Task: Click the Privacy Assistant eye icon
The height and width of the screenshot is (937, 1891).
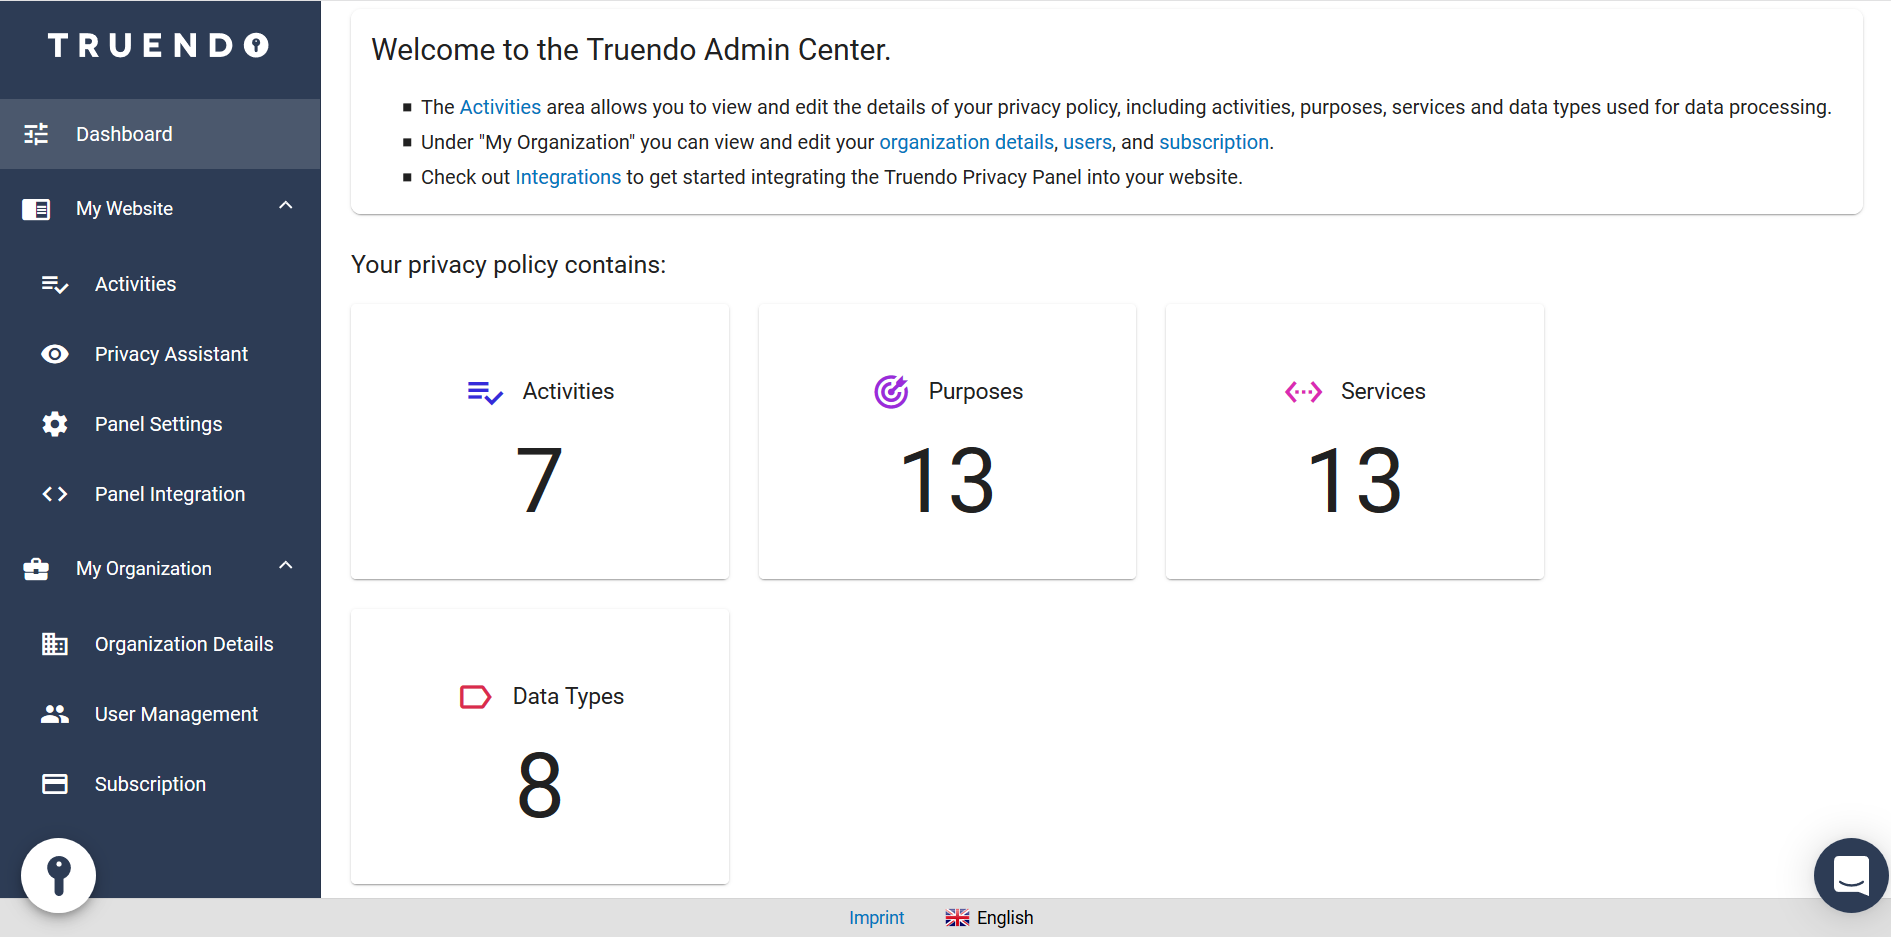Action: point(55,354)
